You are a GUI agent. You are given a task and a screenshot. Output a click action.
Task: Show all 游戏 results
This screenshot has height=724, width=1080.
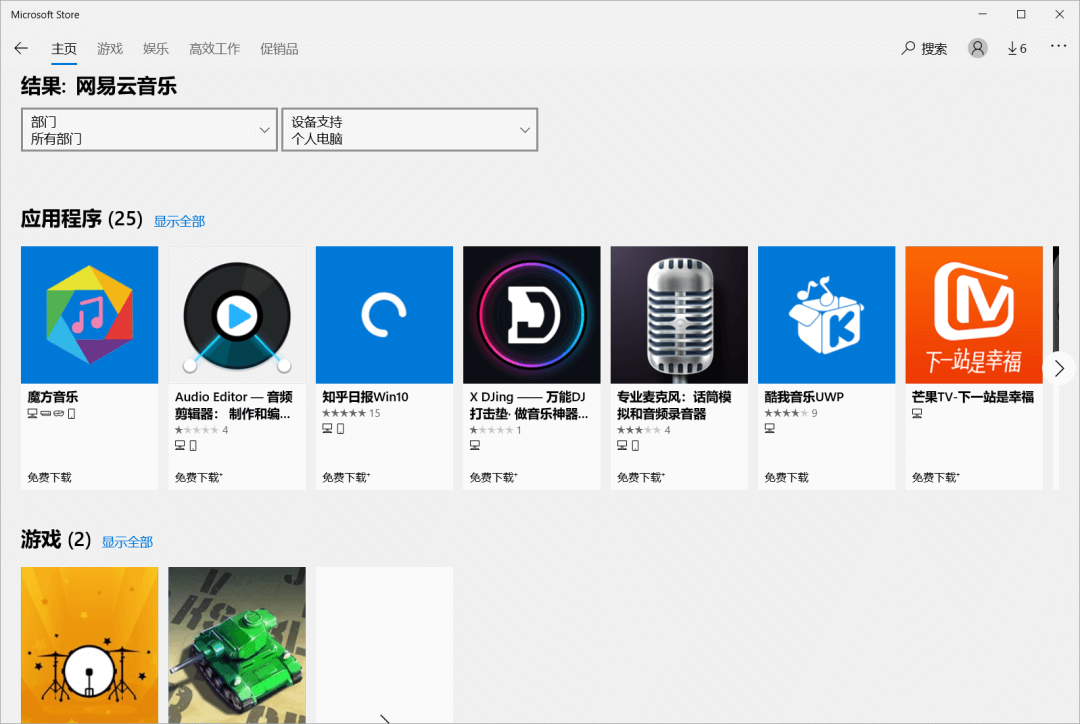point(127,542)
